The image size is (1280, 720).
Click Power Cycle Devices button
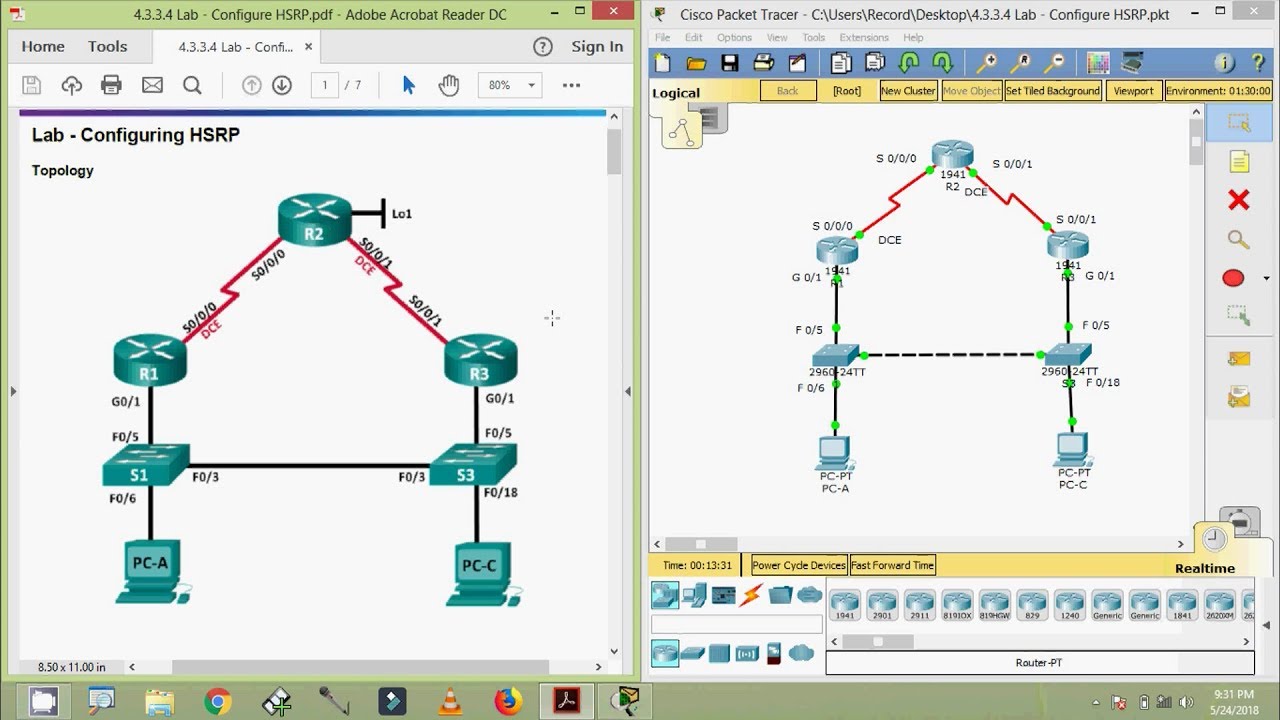pos(799,565)
